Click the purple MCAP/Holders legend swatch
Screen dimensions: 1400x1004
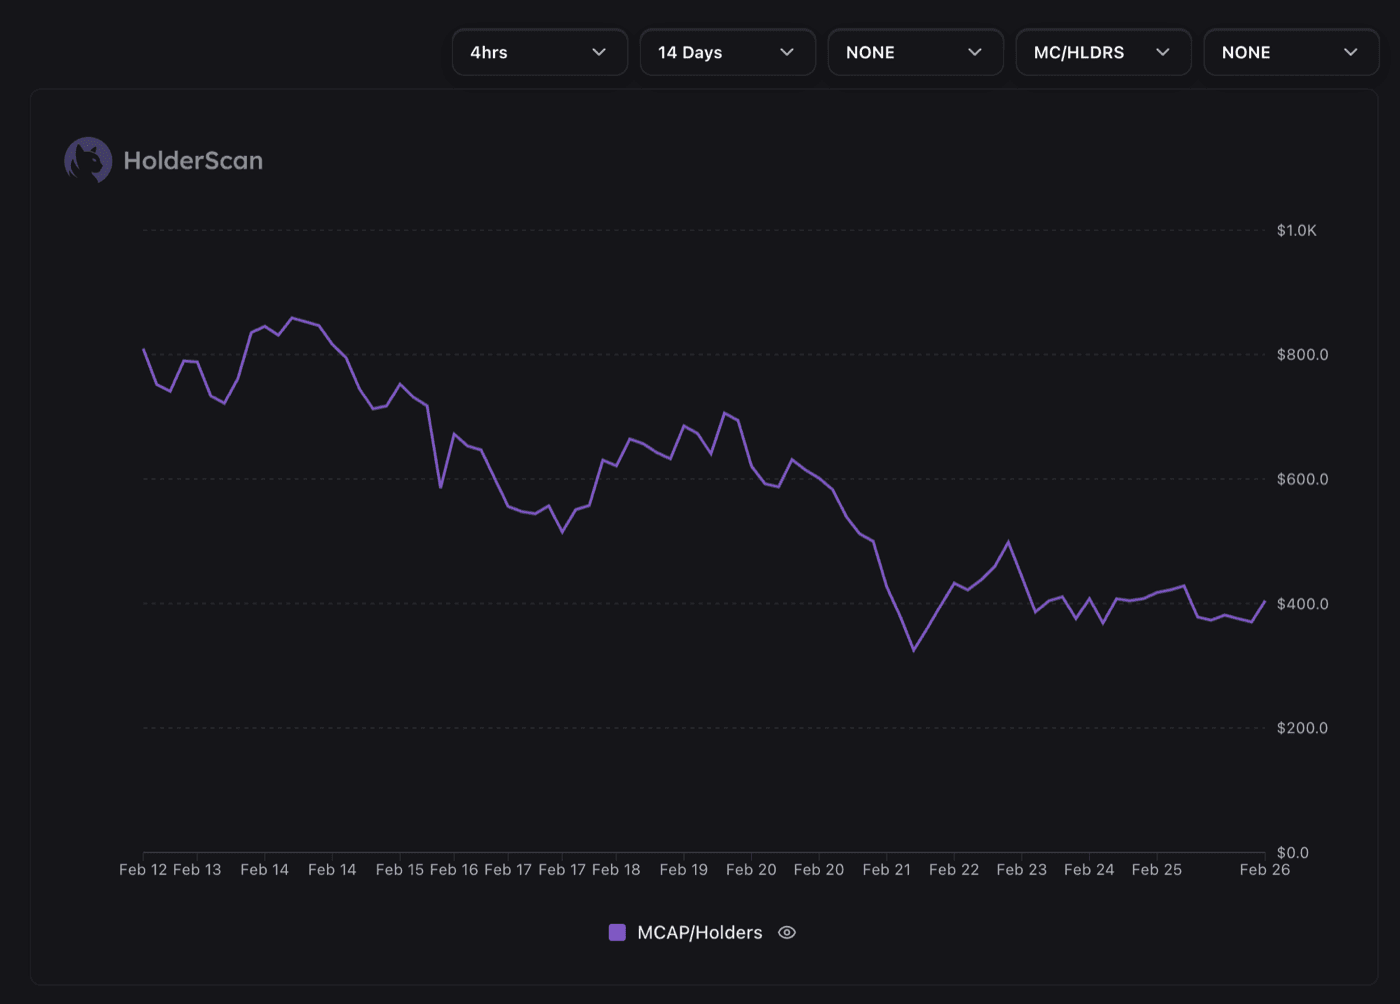[617, 932]
